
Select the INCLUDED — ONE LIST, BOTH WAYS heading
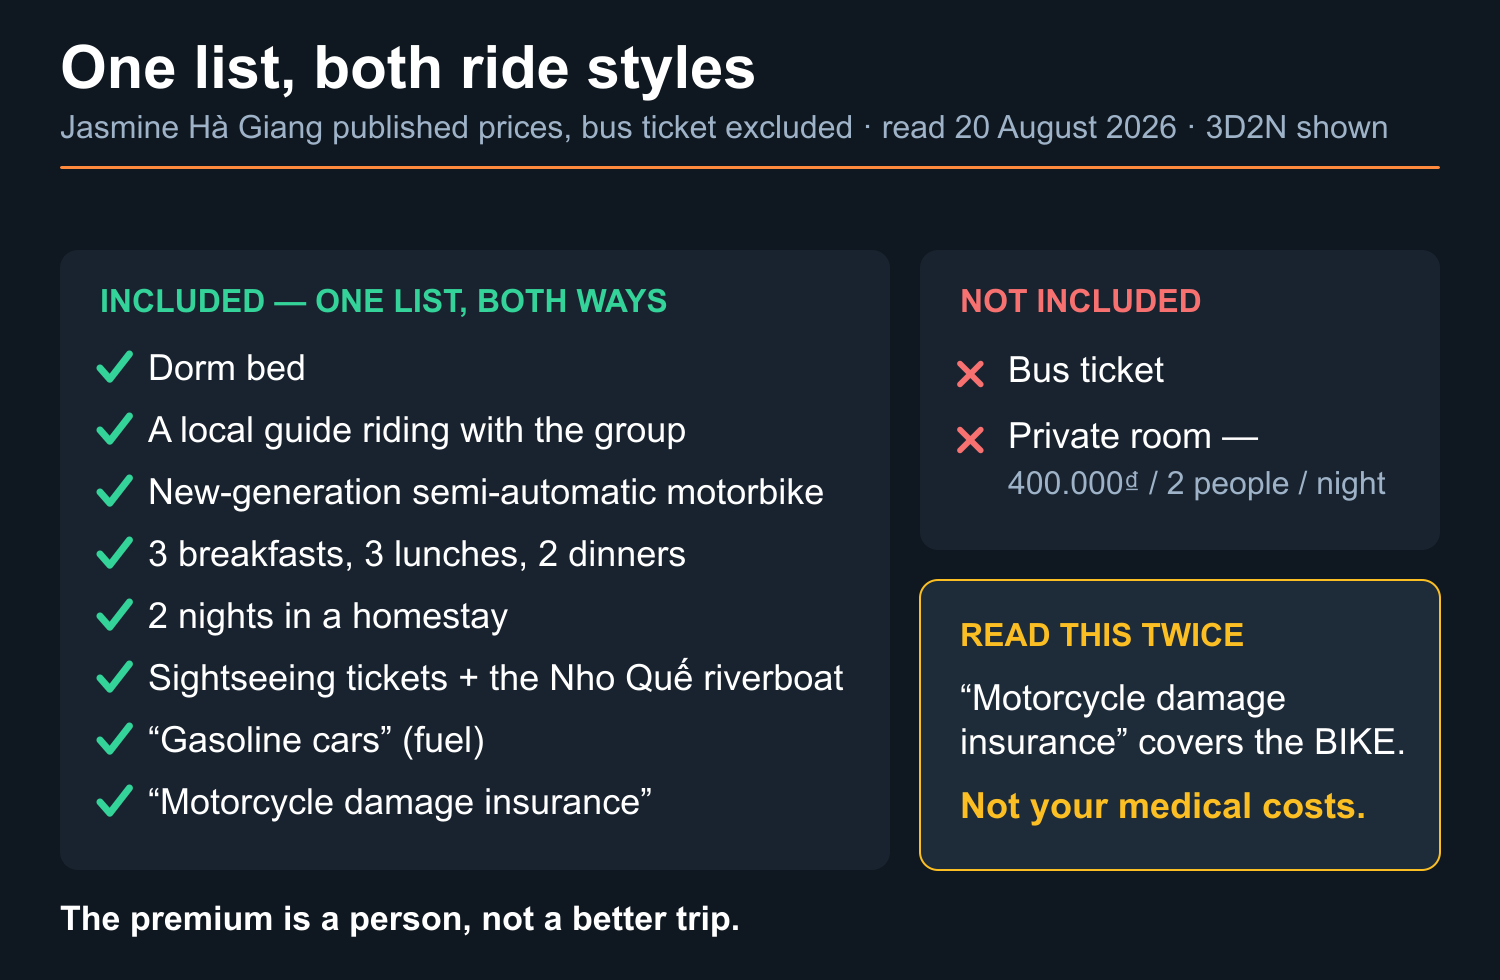tap(383, 301)
